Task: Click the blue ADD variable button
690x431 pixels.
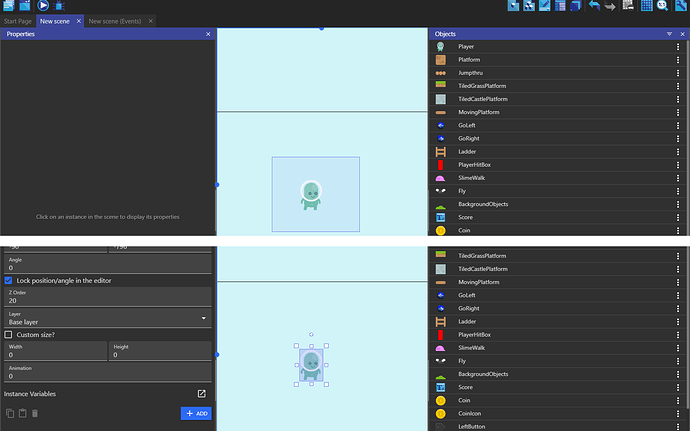Action: 196,413
